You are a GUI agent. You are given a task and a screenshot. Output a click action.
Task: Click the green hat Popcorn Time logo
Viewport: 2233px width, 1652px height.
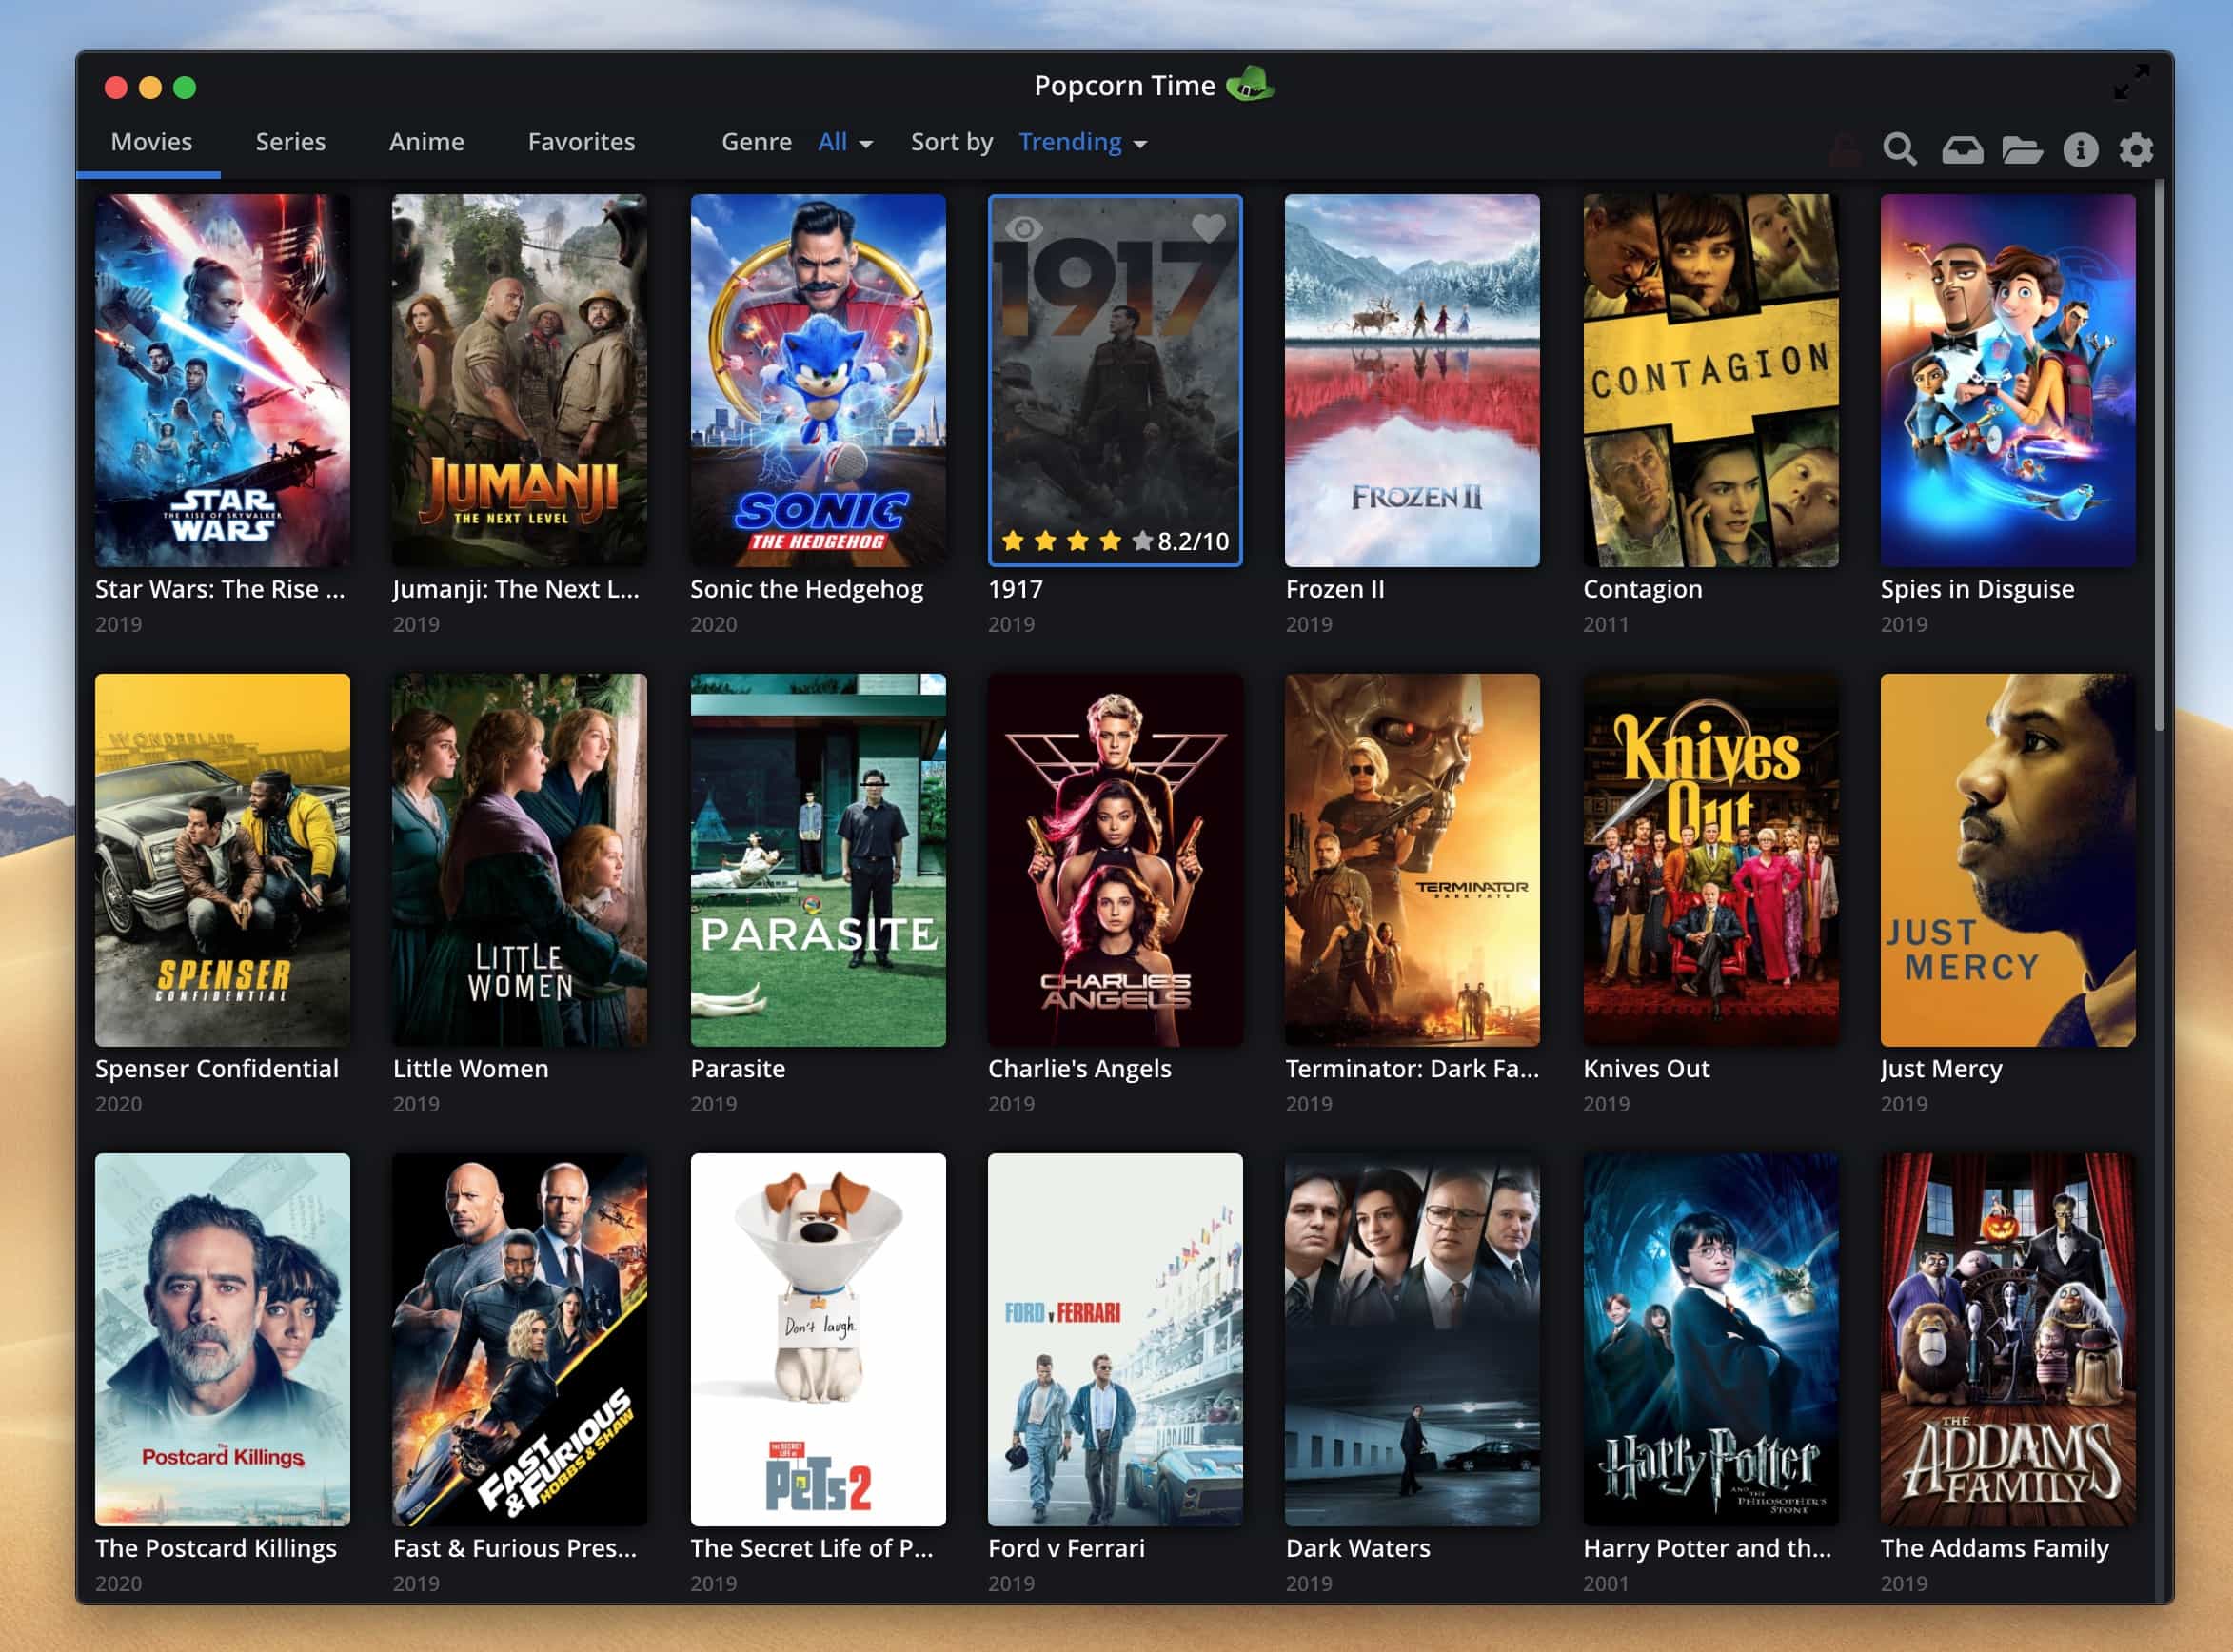tap(1249, 85)
